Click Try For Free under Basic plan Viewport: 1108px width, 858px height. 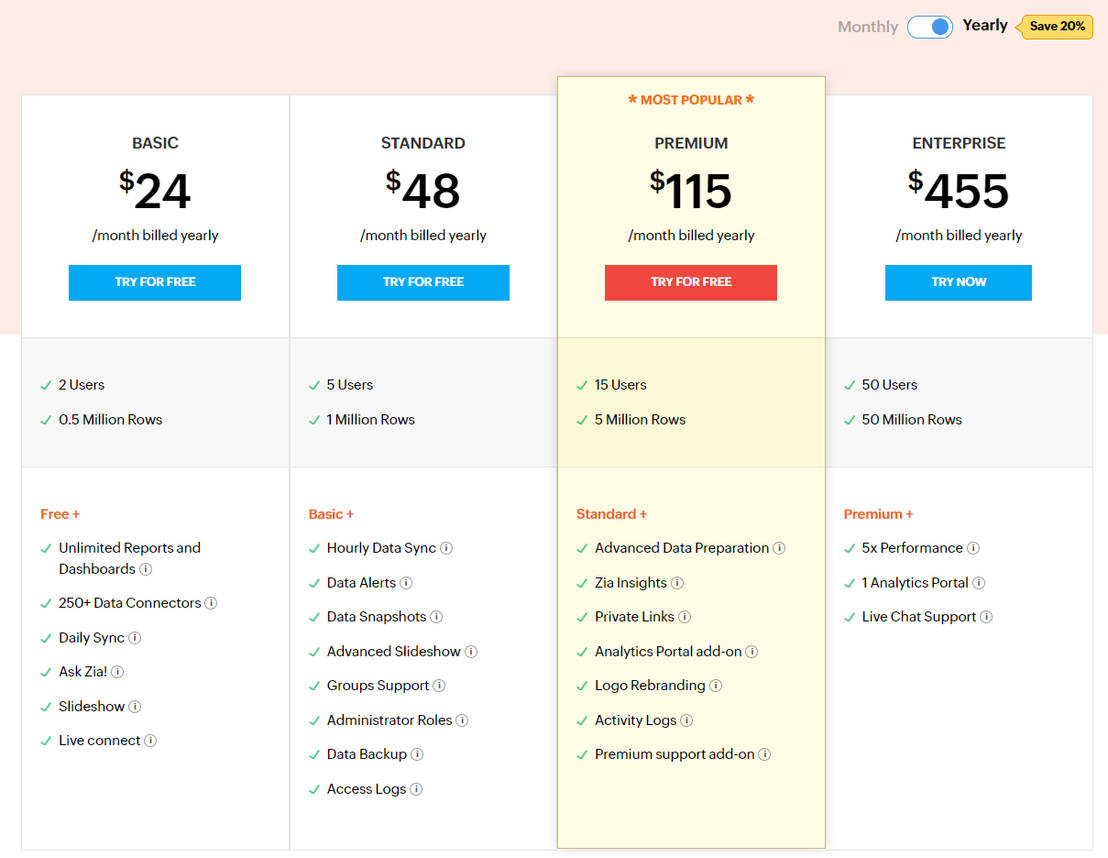pos(155,282)
